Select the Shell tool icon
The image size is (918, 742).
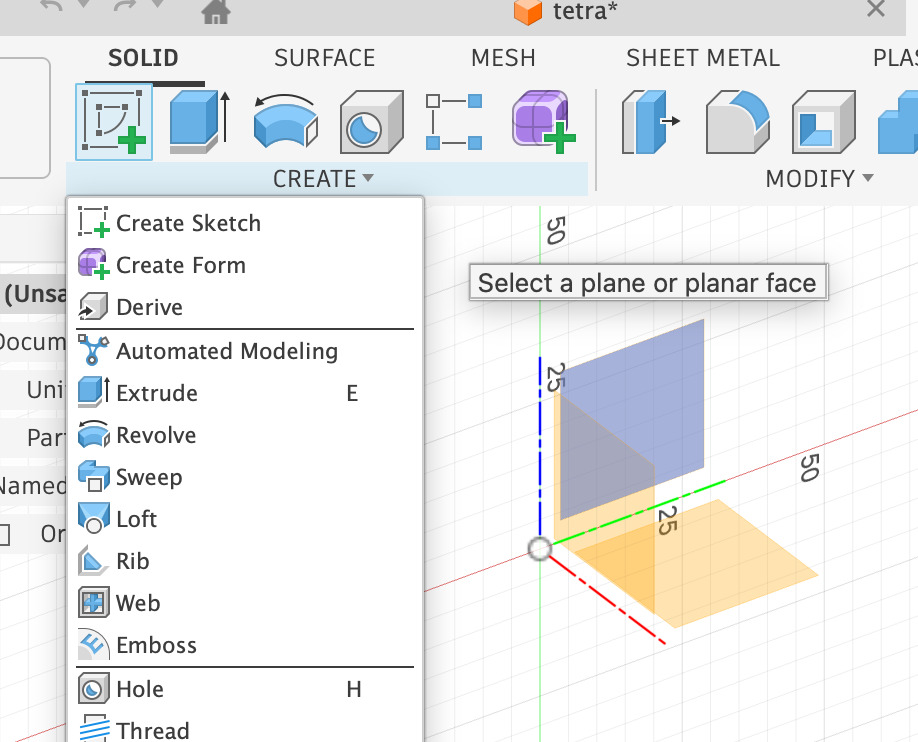click(x=824, y=122)
